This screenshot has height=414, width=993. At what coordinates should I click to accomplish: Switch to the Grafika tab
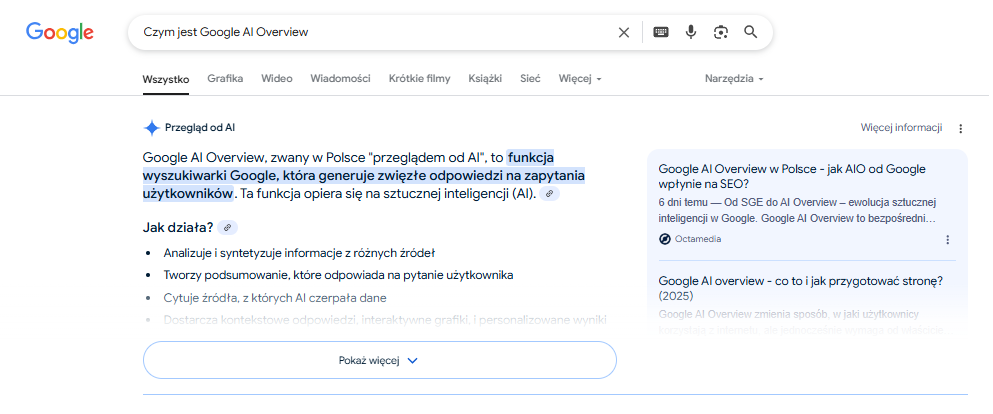(x=225, y=78)
